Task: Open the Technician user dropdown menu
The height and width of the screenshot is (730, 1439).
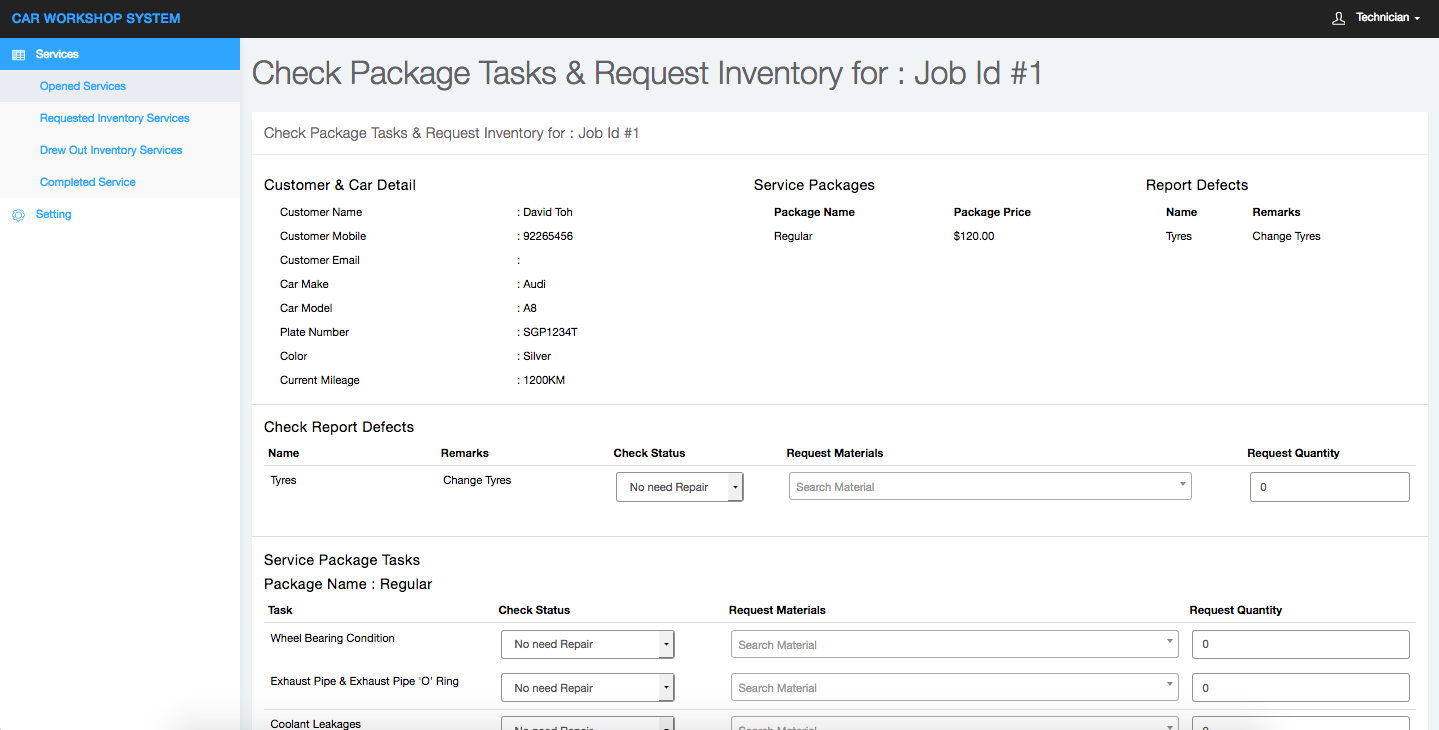Action: click(1388, 18)
